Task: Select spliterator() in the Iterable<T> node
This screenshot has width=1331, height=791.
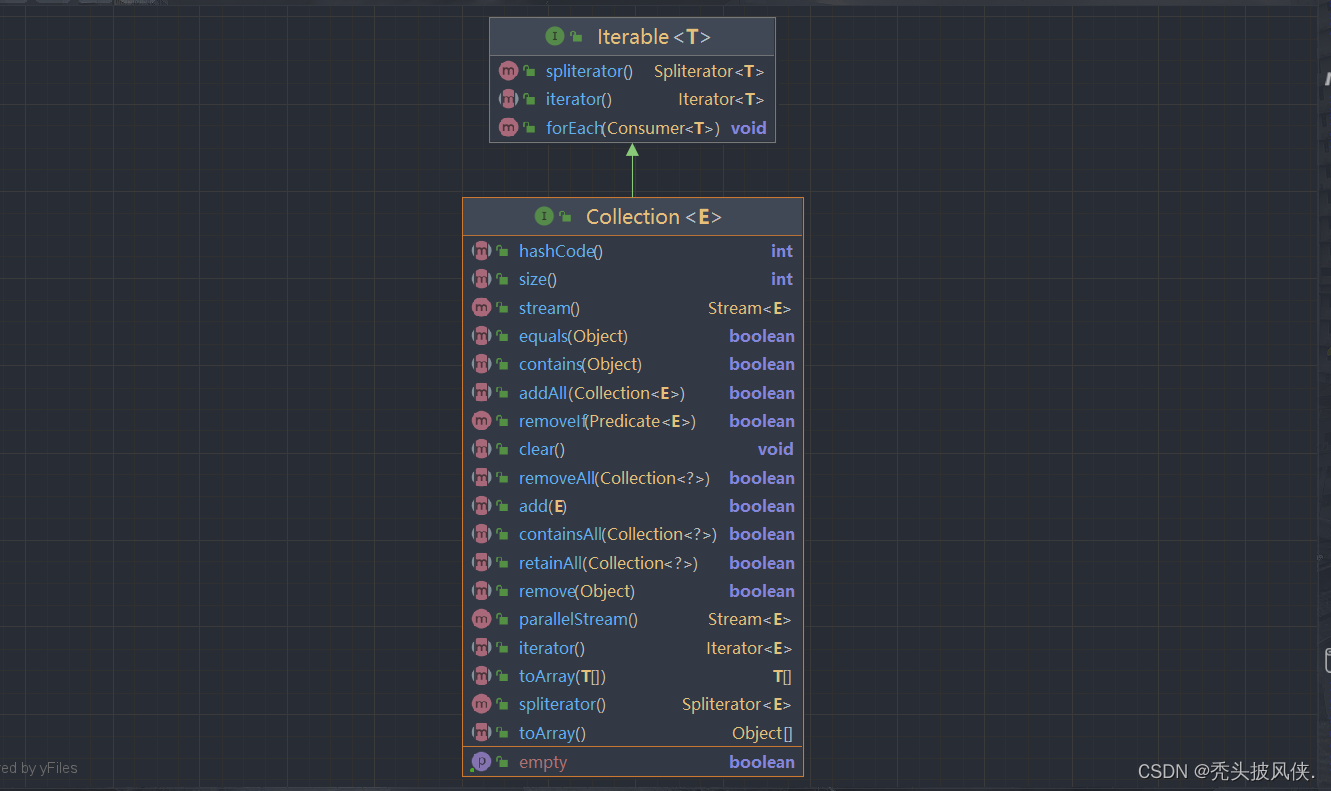Action: (589, 71)
